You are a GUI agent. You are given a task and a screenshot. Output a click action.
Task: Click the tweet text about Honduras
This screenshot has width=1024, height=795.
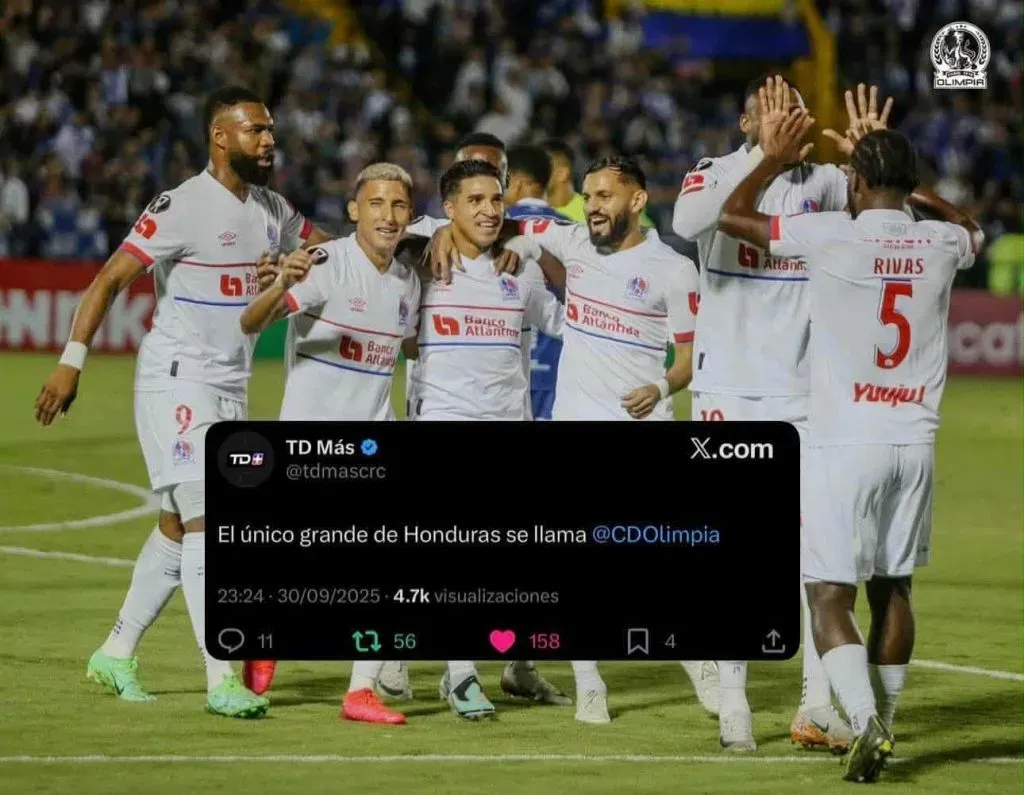point(468,535)
